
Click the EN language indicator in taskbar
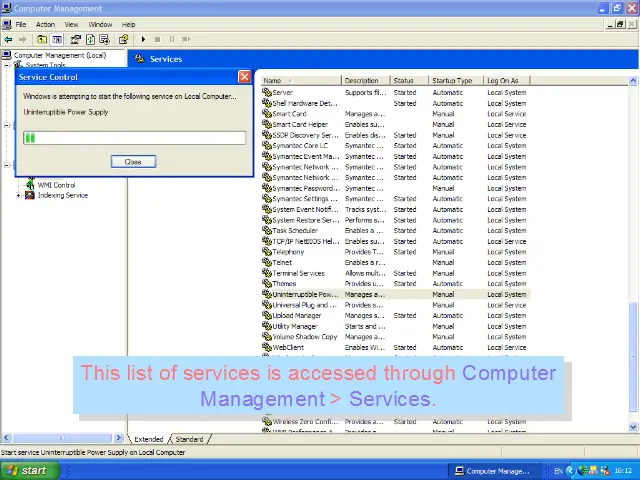tap(558, 471)
